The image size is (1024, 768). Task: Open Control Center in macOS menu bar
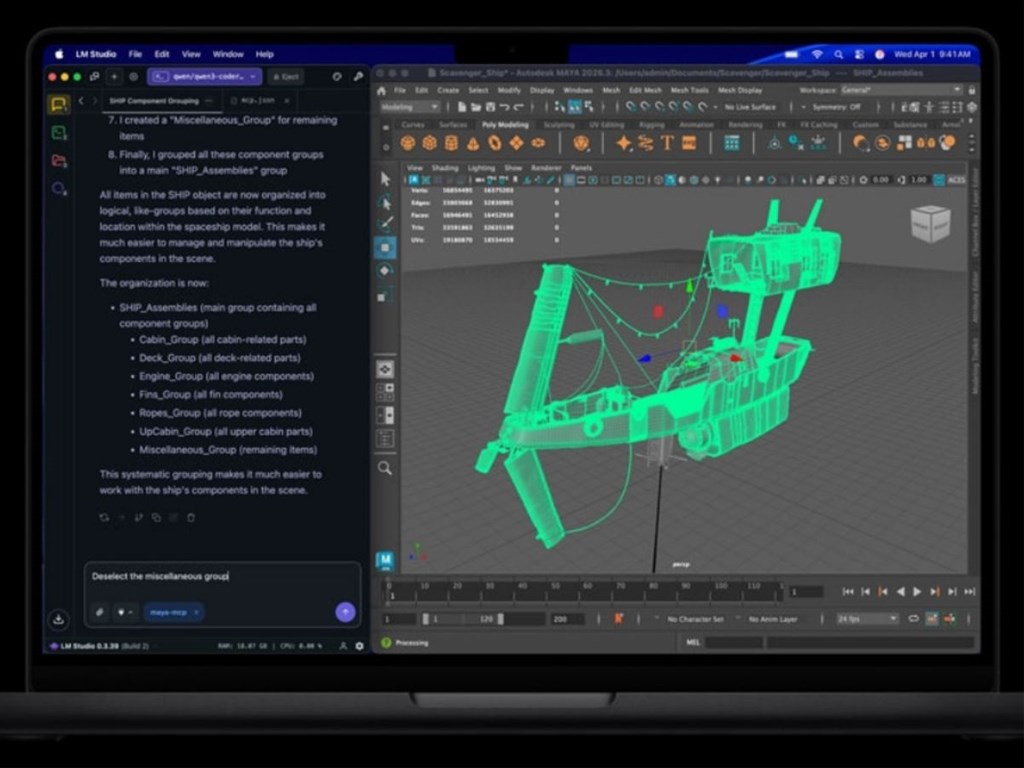point(859,54)
